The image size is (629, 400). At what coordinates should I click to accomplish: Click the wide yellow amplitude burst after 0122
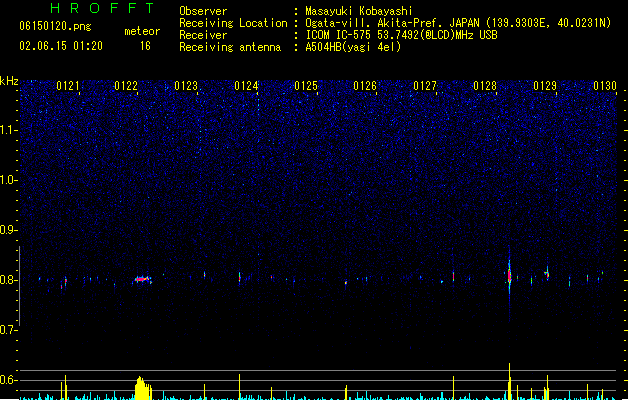click(143, 388)
